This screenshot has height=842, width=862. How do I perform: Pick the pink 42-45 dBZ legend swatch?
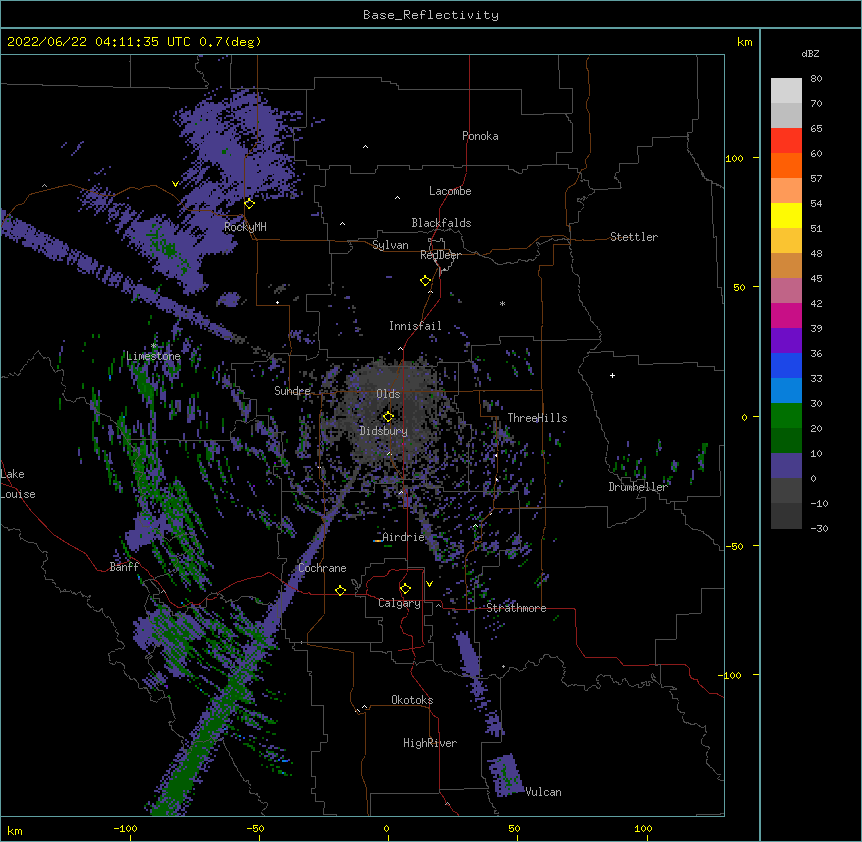(786, 291)
